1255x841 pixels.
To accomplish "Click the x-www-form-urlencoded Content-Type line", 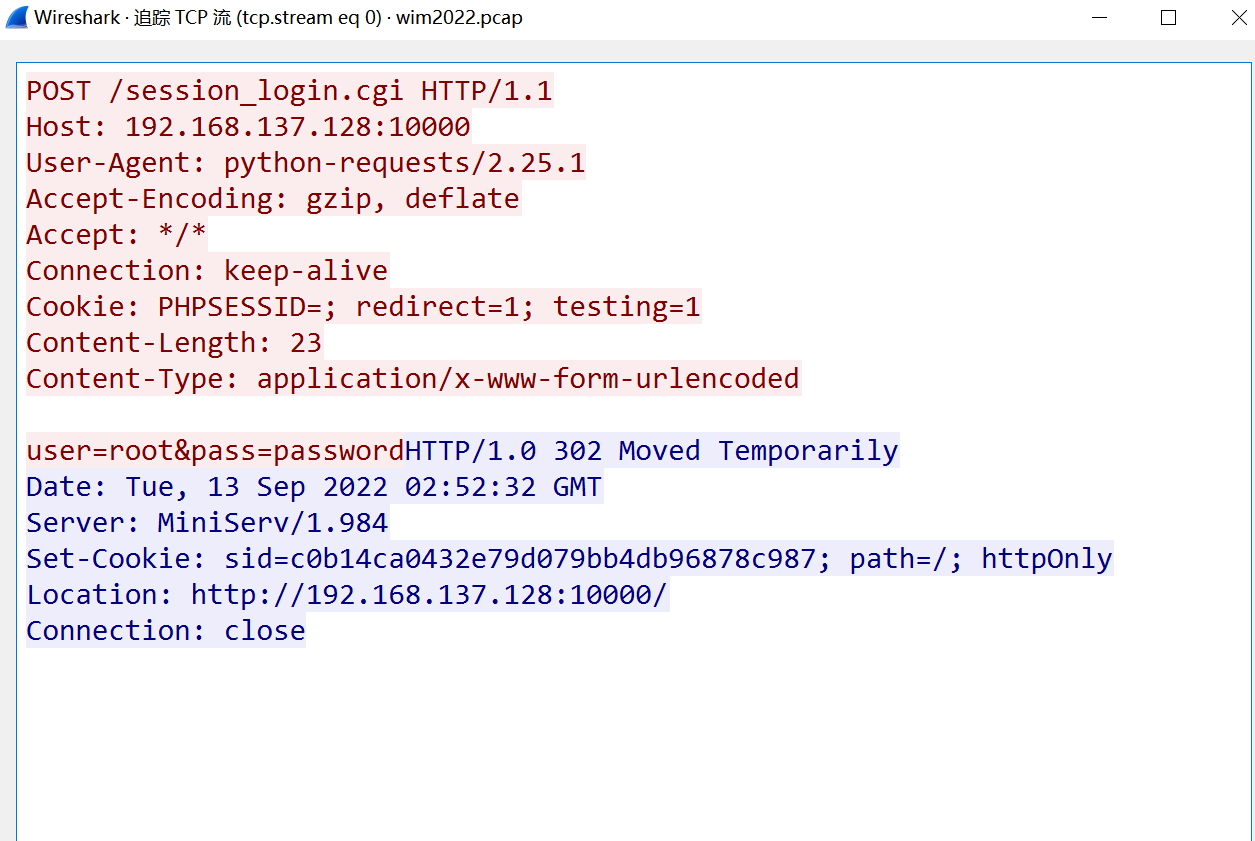I will pos(412,378).
